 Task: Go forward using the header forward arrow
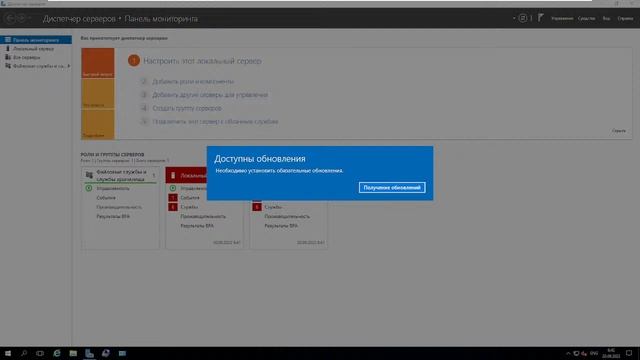22,18
